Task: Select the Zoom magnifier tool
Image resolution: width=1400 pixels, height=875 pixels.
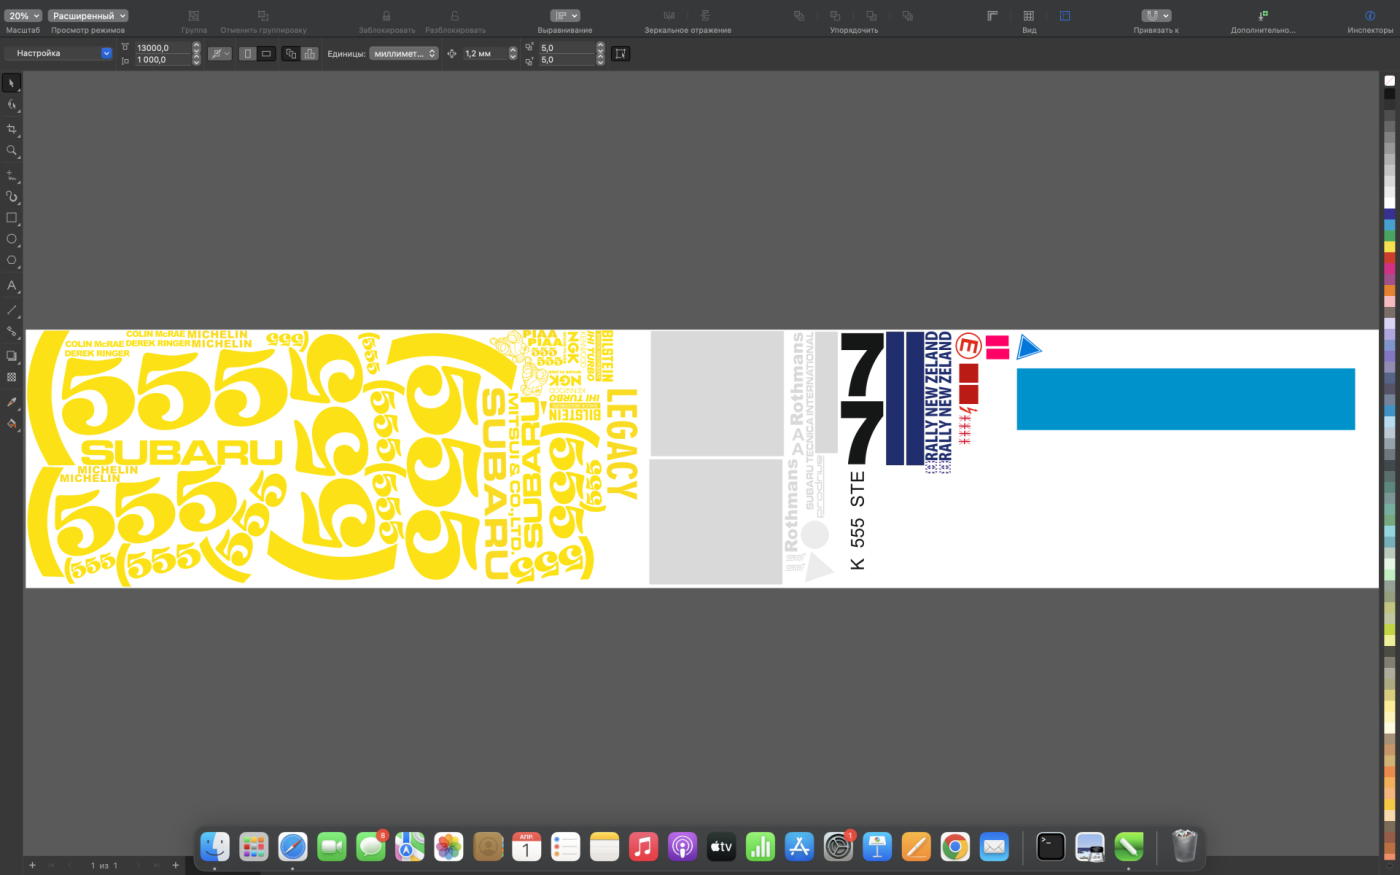Action: point(12,151)
